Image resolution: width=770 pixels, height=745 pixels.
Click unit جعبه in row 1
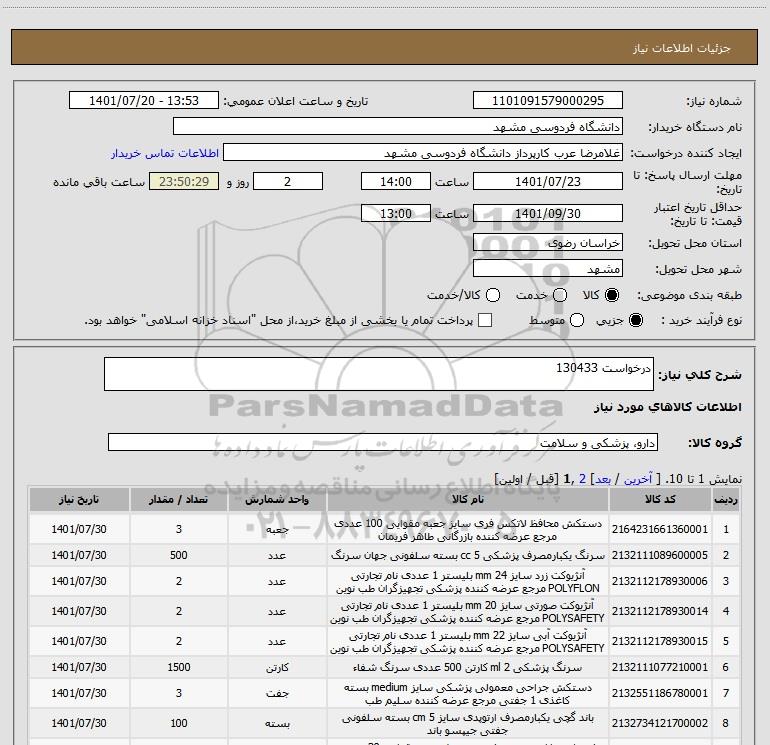pos(277,529)
